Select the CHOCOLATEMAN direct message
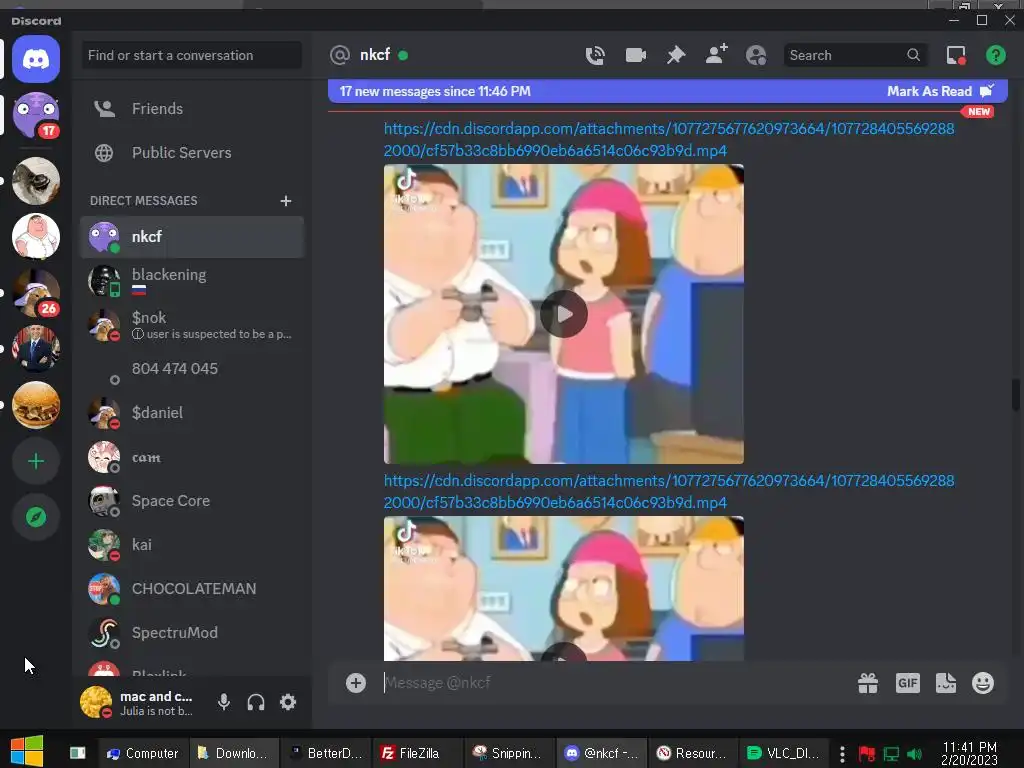Screen dimensions: 1024x768 192,588
